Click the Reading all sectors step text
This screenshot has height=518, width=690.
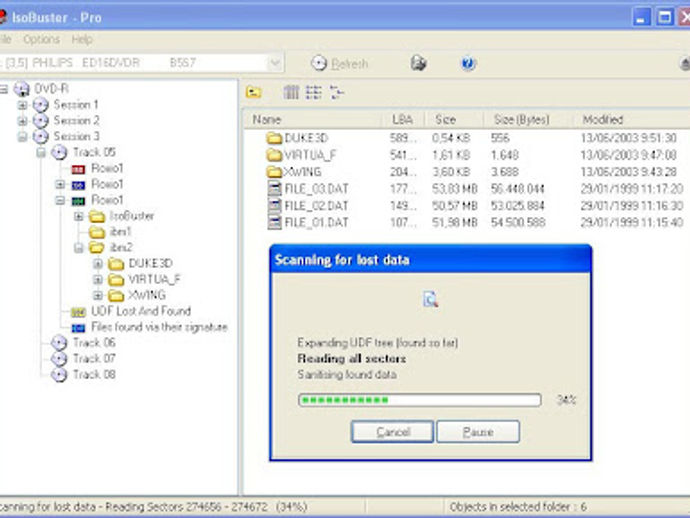tap(352, 359)
